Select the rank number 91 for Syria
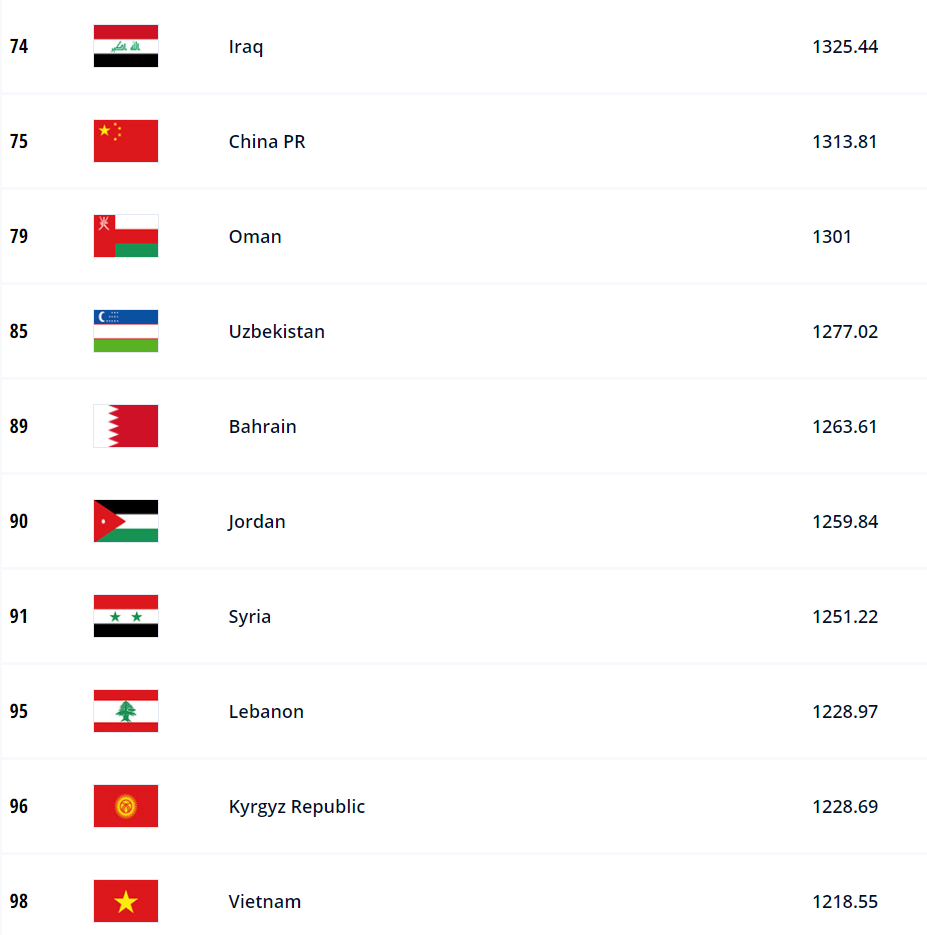 (x=18, y=616)
